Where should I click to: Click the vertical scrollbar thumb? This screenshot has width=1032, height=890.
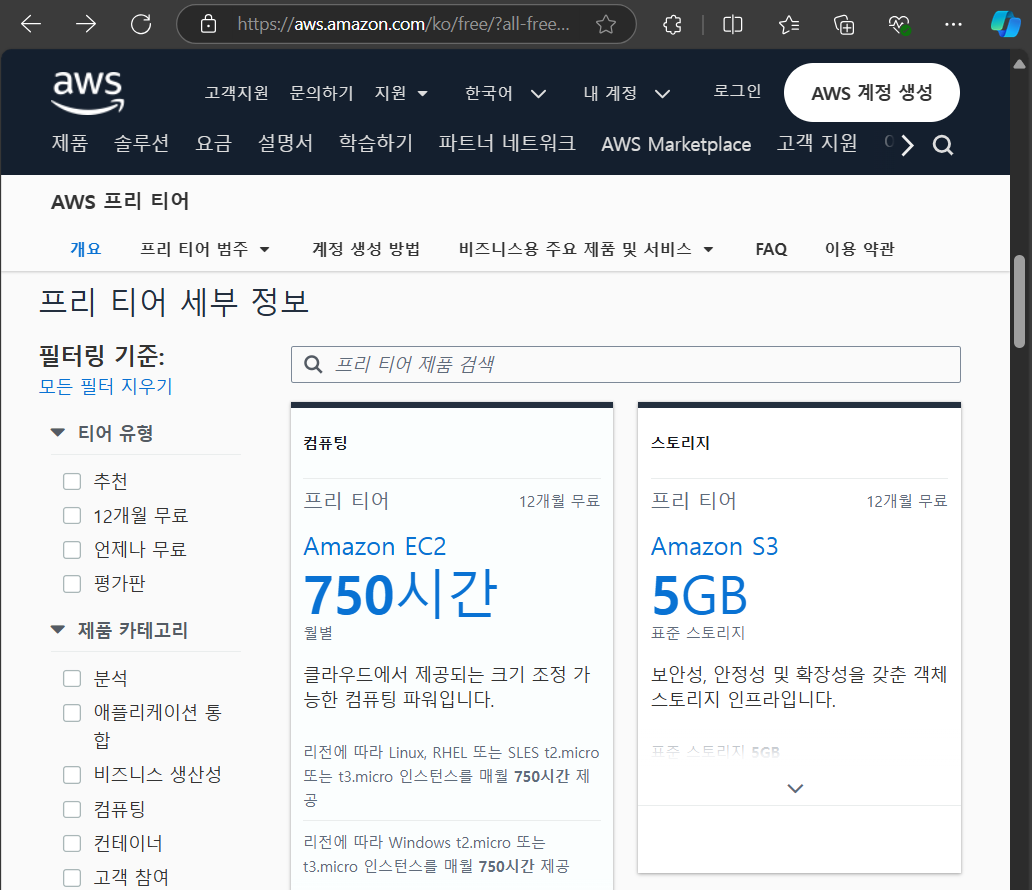(1019, 301)
